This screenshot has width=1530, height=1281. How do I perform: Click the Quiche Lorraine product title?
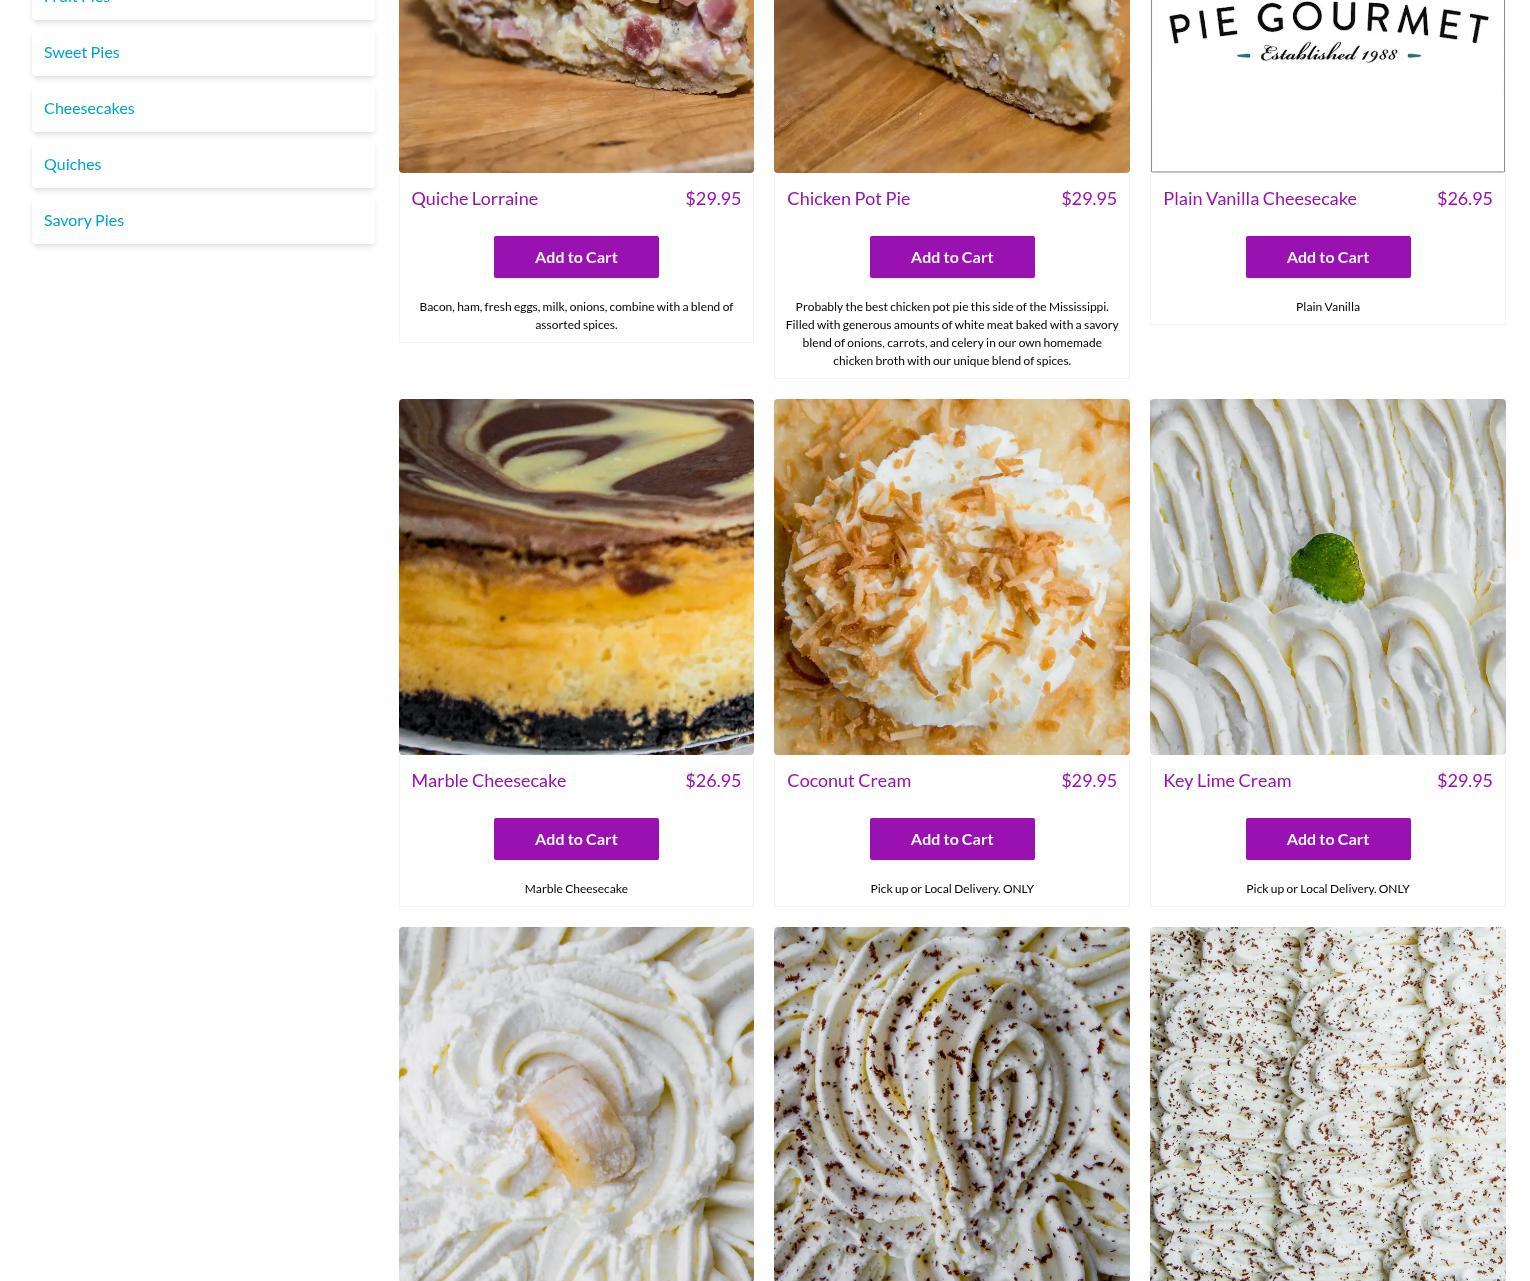(474, 198)
